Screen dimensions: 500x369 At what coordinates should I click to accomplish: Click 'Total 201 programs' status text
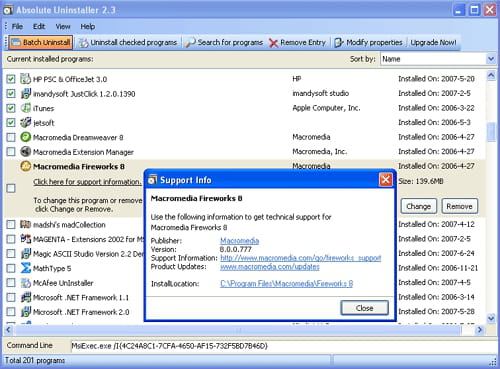point(35,360)
